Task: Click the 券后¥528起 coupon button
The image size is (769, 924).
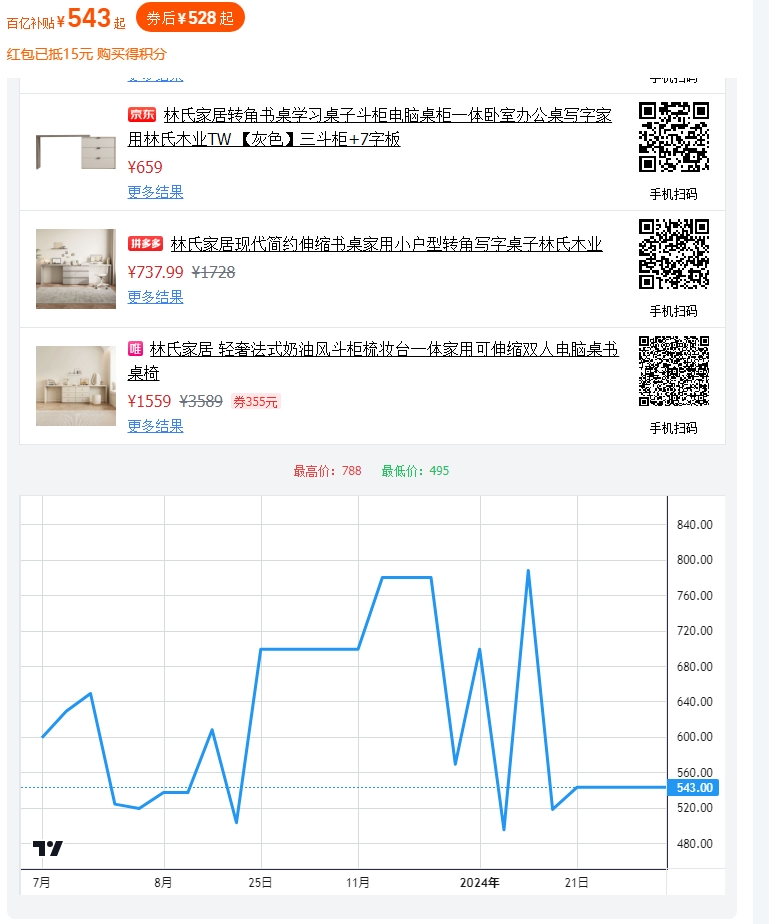Action: click(190, 18)
